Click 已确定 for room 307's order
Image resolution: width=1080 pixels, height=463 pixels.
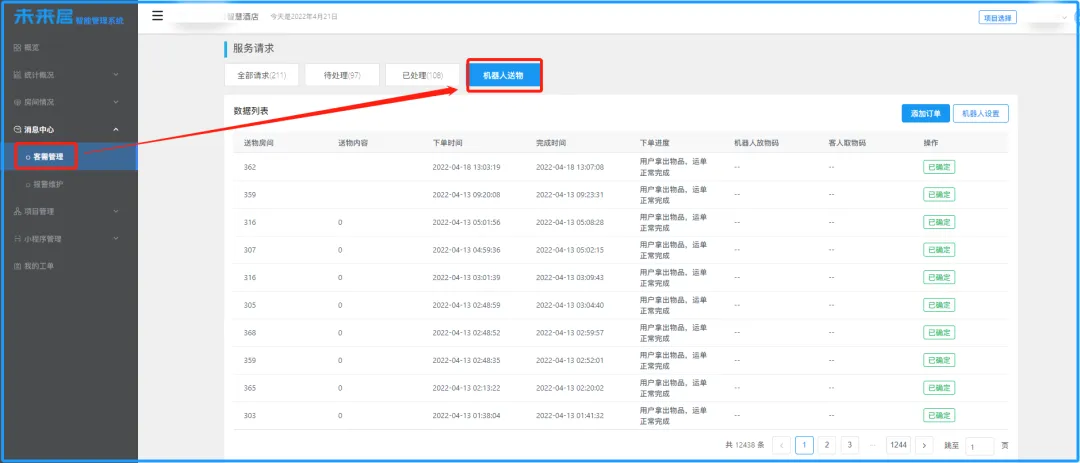coord(939,249)
